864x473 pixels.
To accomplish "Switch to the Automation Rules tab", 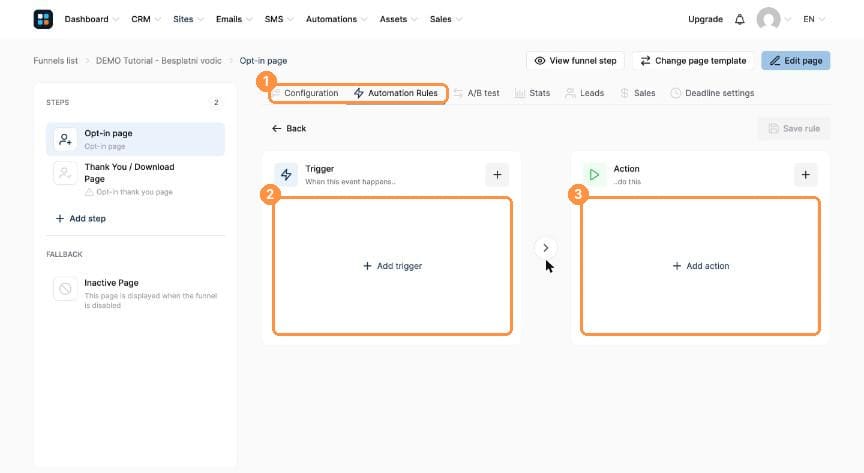I will pyautogui.click(x=396, y=93).
